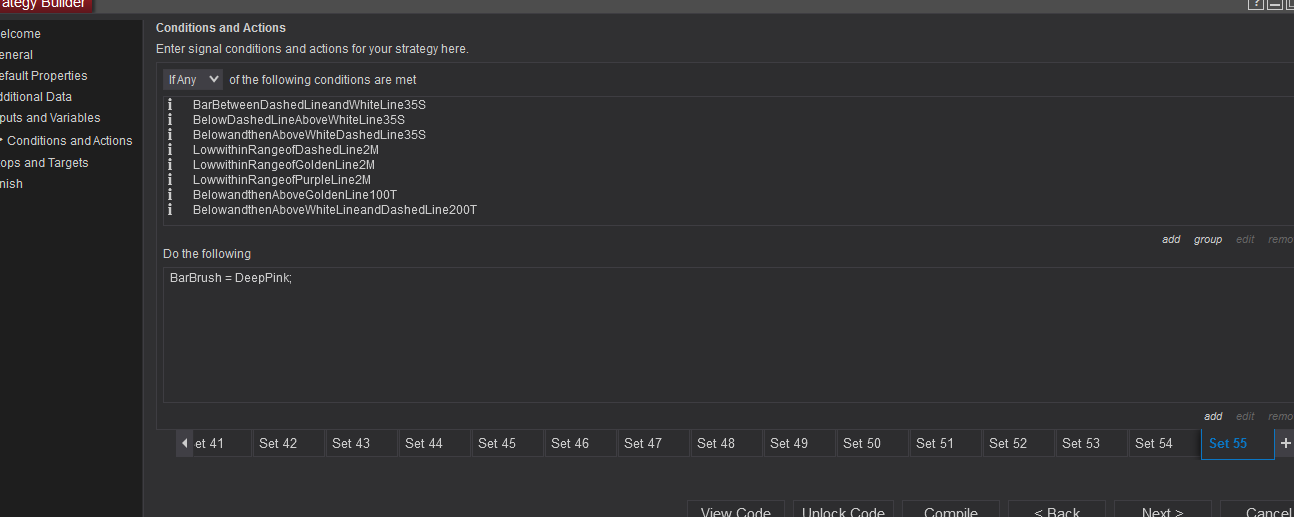Click info icon beside LowwithinRangeofGoldenLine2M
The image size is (1294, 517).
tap(170, 165)
